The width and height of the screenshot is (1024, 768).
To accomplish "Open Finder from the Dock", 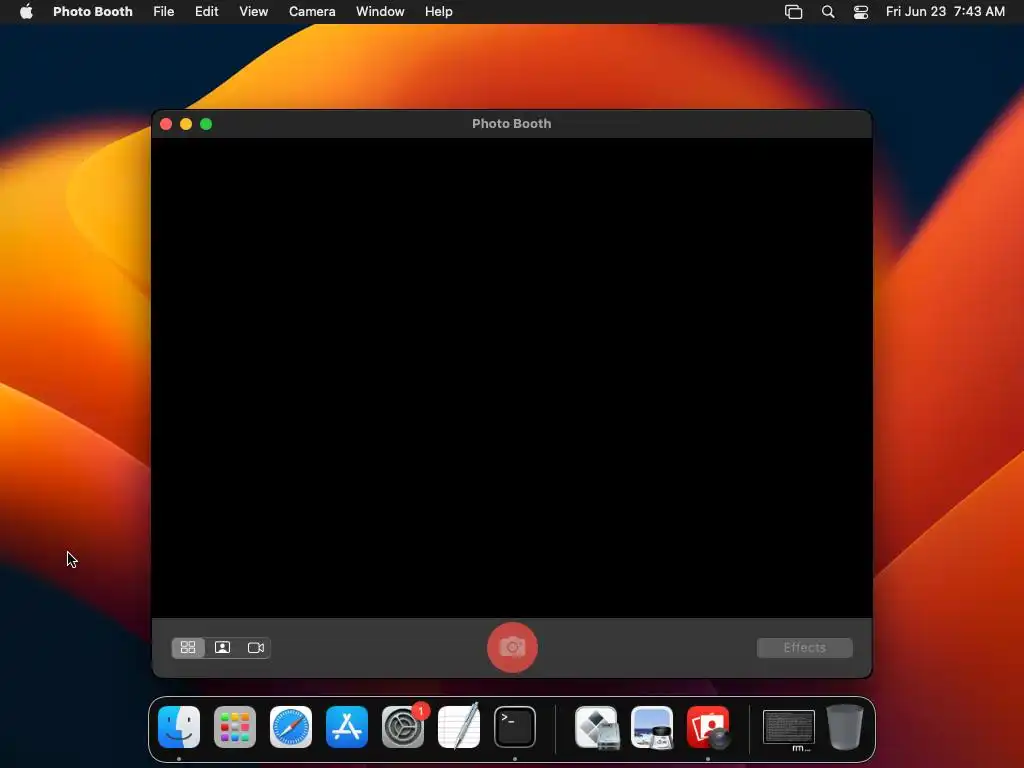I will [179, 727].
